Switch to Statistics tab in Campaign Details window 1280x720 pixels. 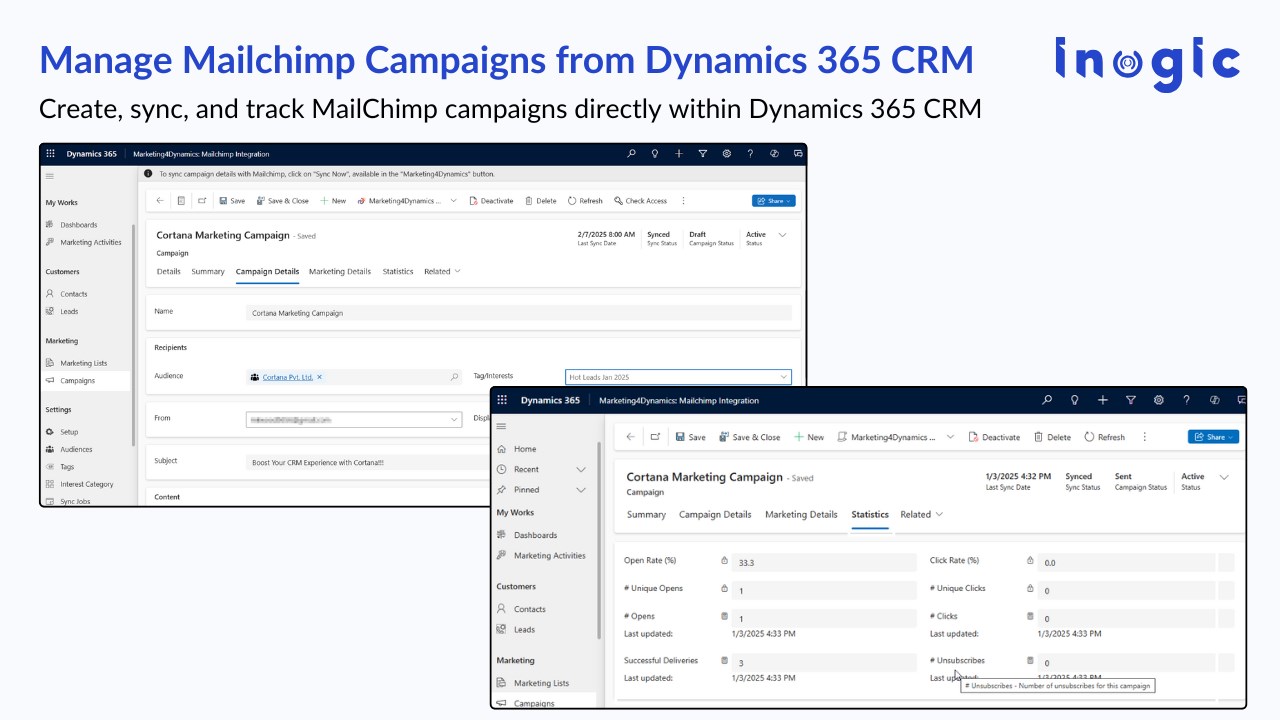(398, 271)
